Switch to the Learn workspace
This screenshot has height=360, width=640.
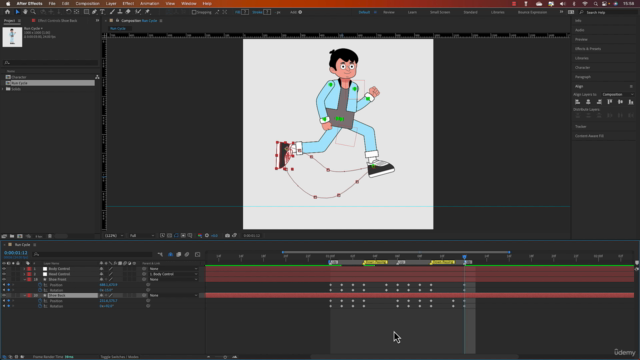click(x=412, y=12)
